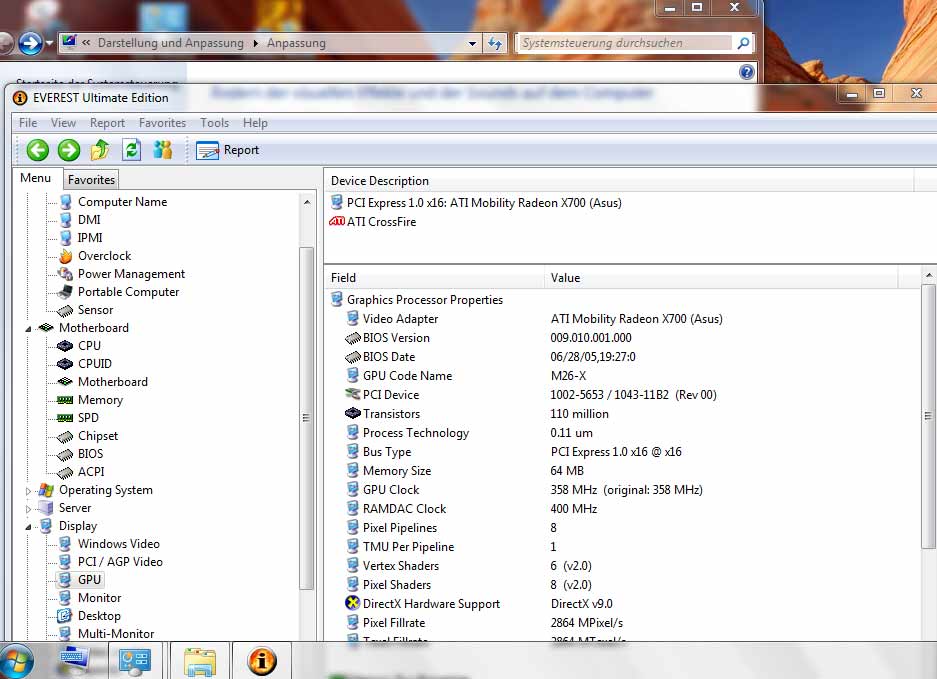Image resolution: width=937 pixels, height=679 pixels.
Task: Select the BIOS Version row
Action: [396, 338]
